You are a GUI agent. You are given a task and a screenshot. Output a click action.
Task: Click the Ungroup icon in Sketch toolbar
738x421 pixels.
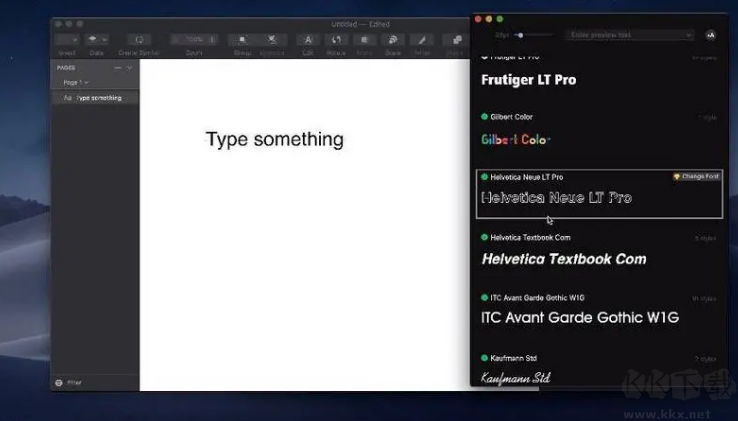(272, 40)
